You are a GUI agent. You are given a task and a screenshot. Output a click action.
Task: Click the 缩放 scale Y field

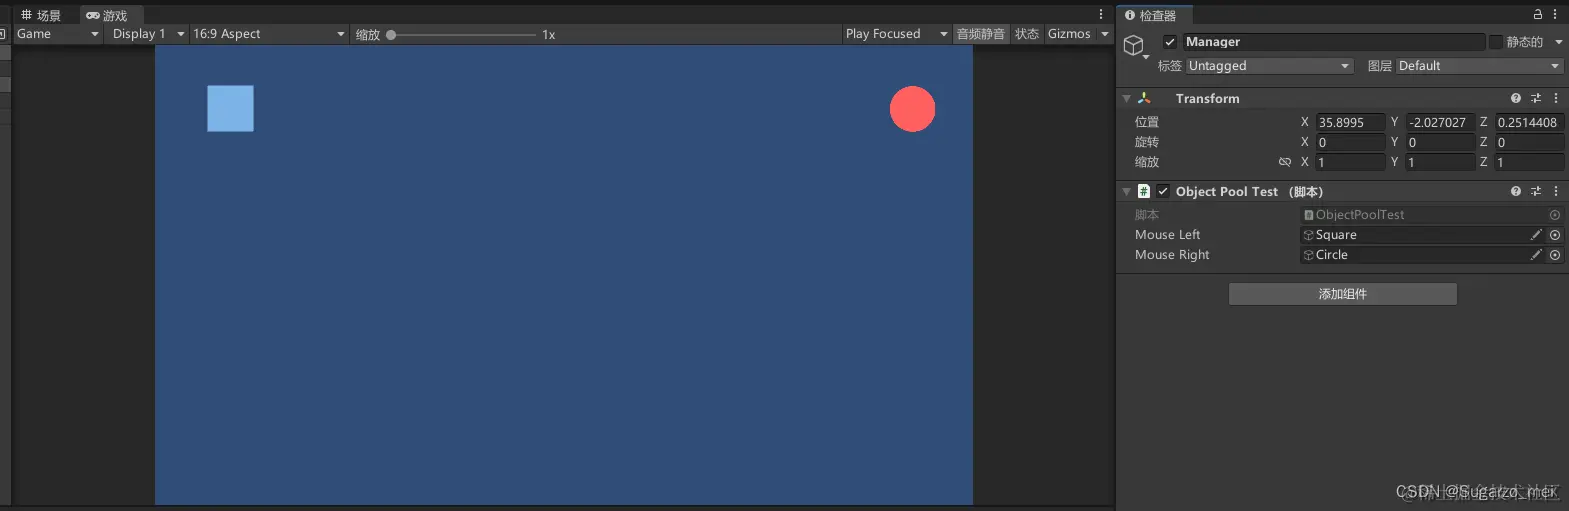[1440, 162]
